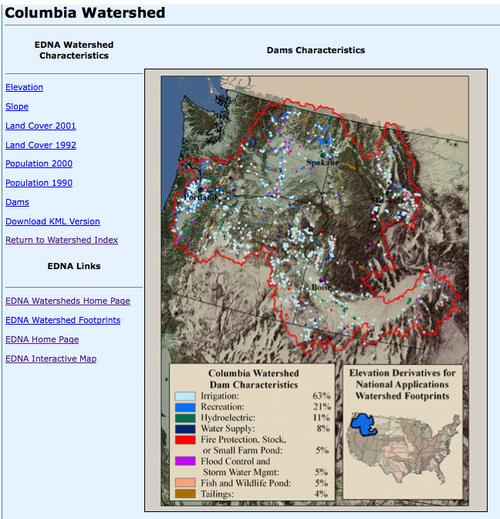
Task: Click the Portland label on the map
Action: [x=201, y=197]
